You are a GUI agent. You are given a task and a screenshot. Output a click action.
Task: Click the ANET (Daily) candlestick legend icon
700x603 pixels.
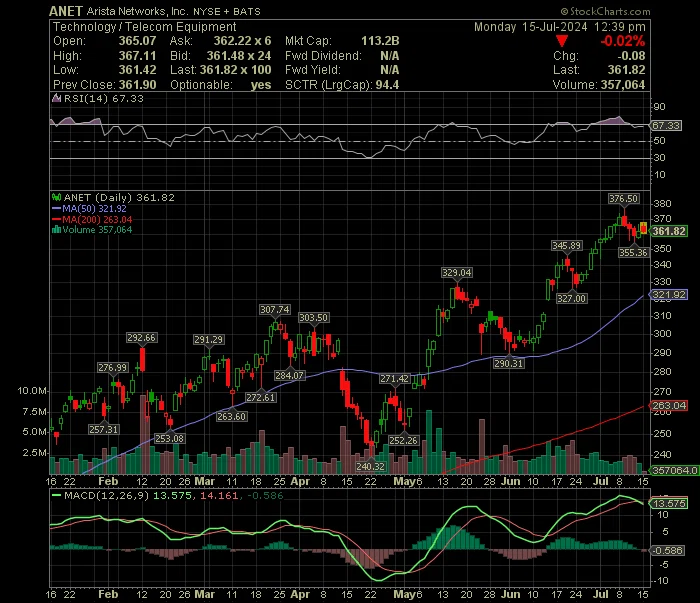click(x=57, y=197)
